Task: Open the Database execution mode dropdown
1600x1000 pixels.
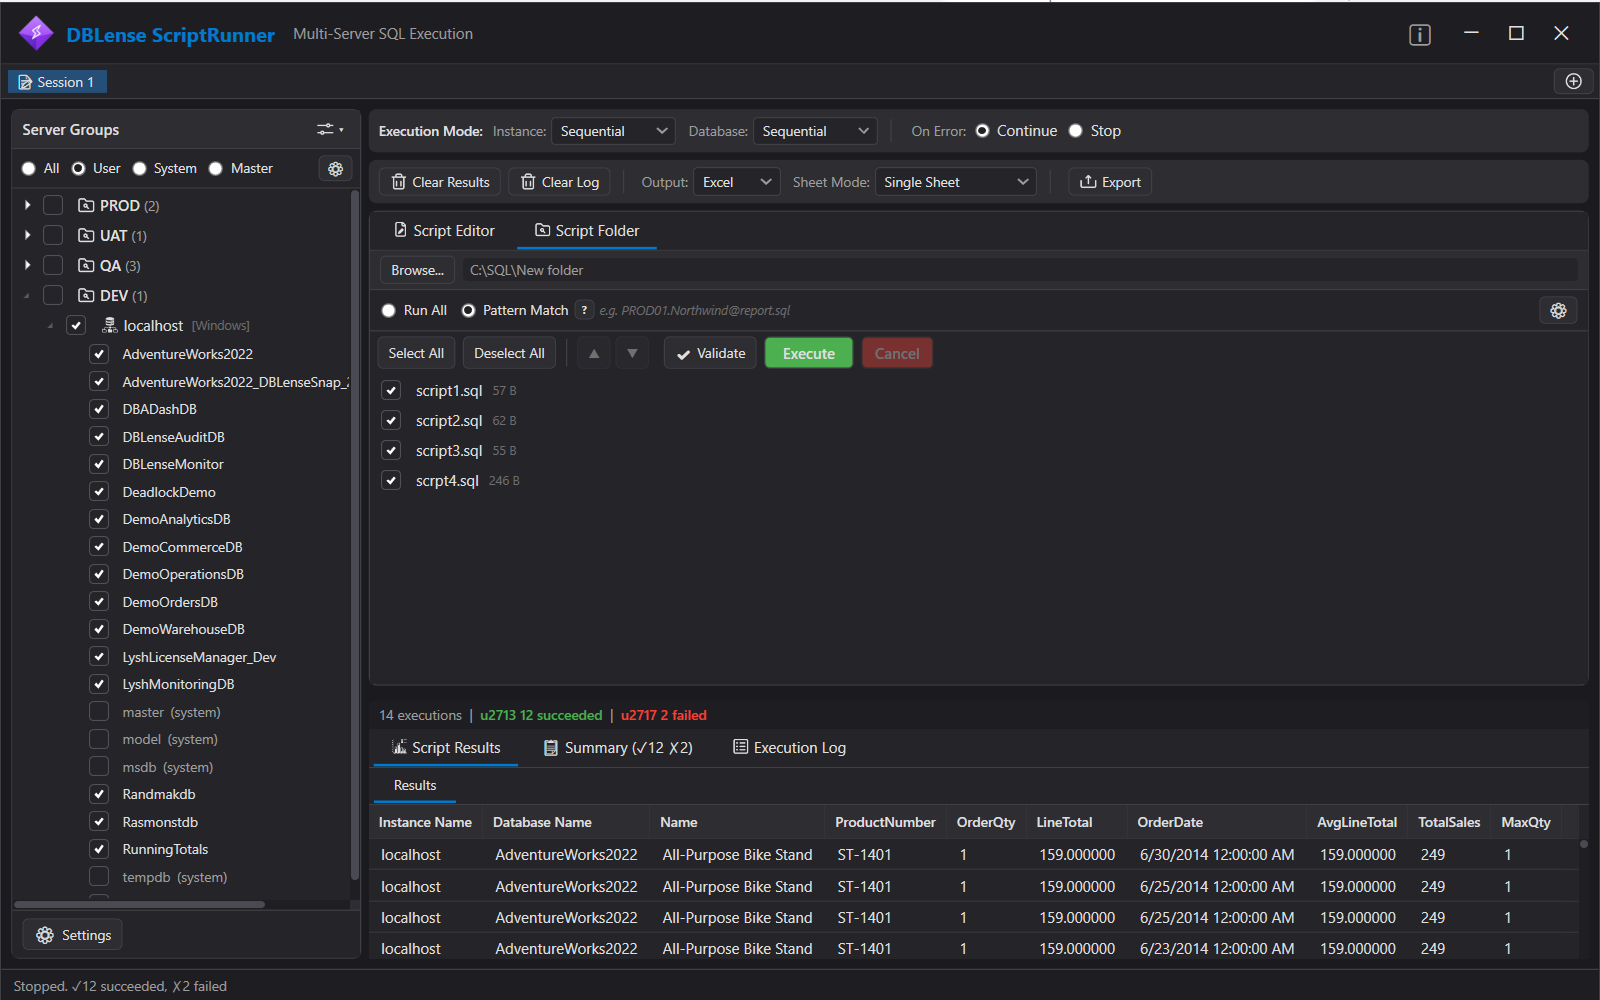Action: coord(815,131)
